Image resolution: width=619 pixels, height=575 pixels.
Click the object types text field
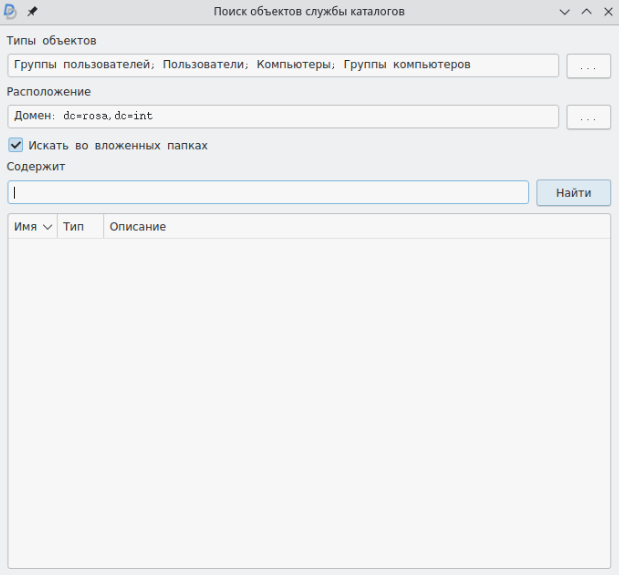[x=282, y=65]
